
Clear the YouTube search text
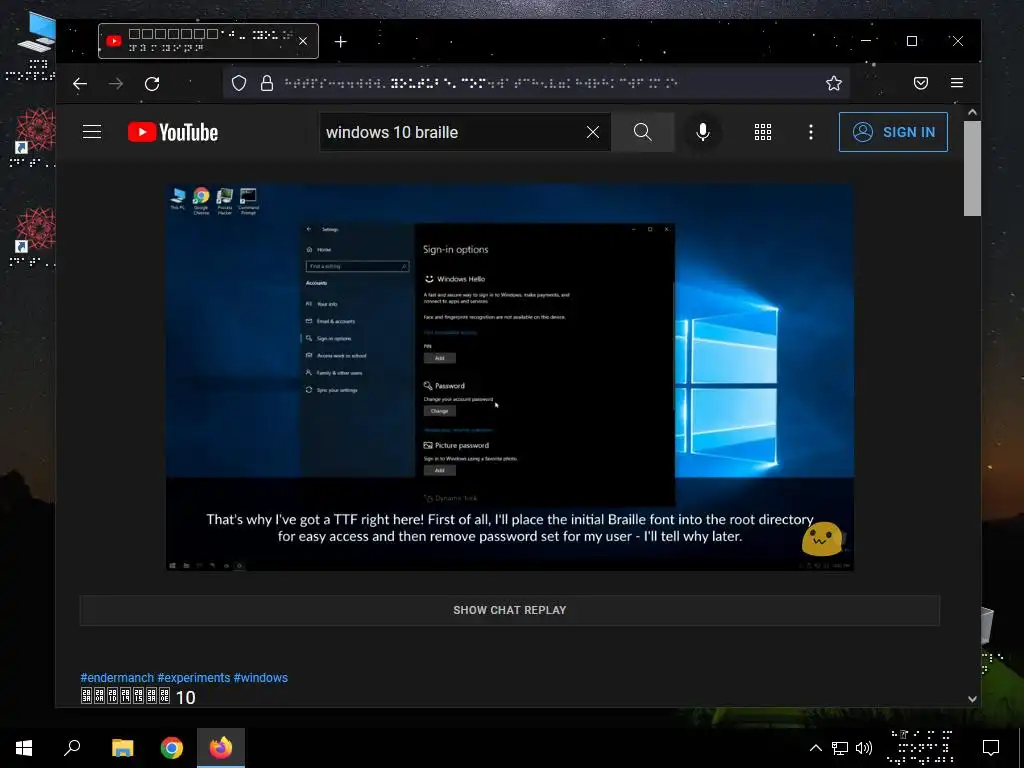(592, 133)
